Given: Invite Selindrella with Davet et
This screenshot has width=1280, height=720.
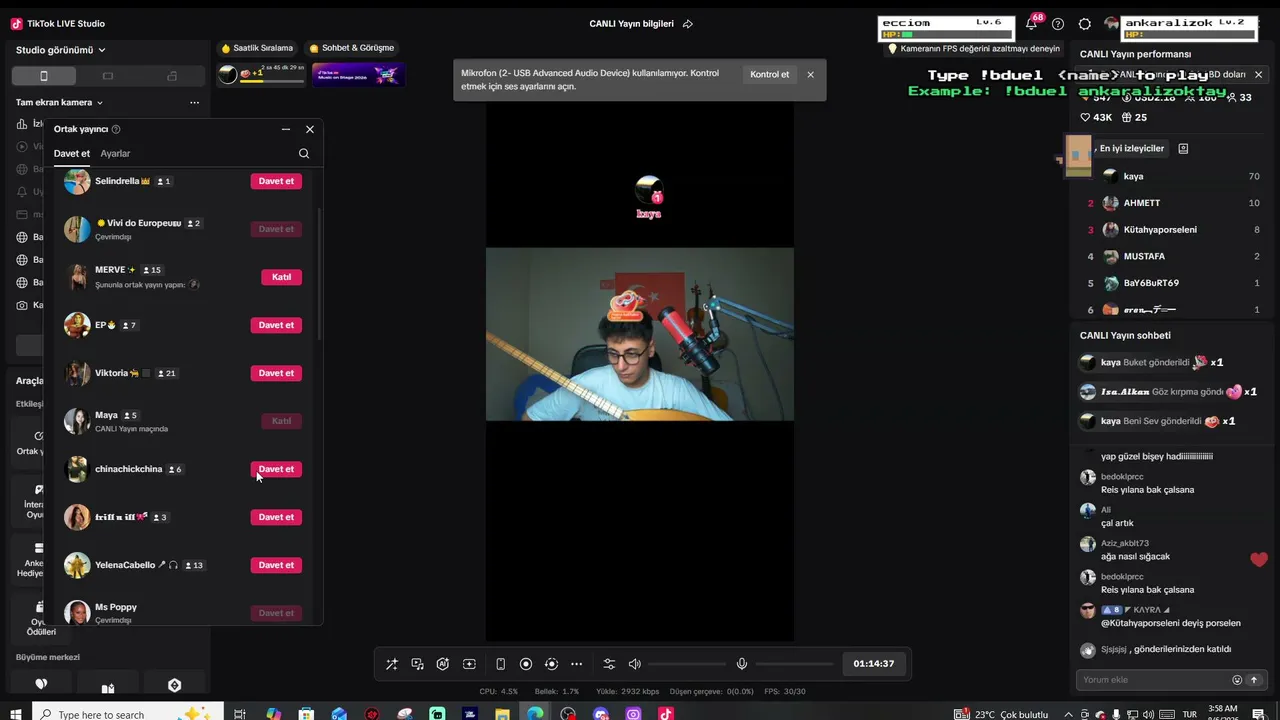Looking at the screenshot, I should pyautogui.click(x=276, y=181).
